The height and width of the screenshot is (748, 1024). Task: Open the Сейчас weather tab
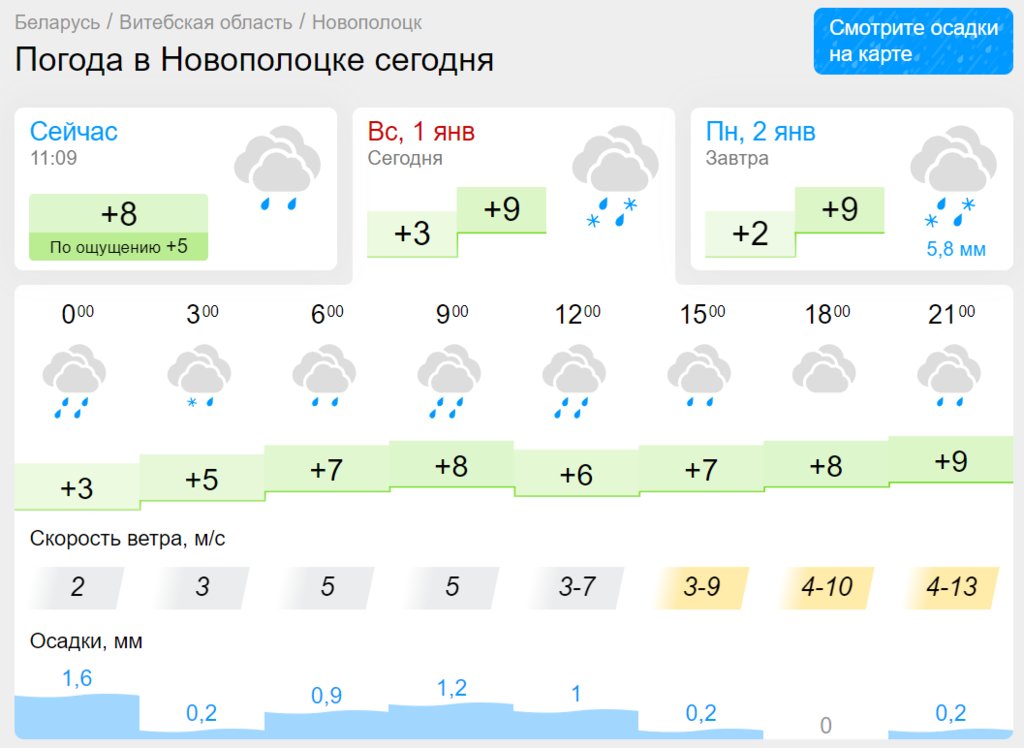(x=176, y=189)
